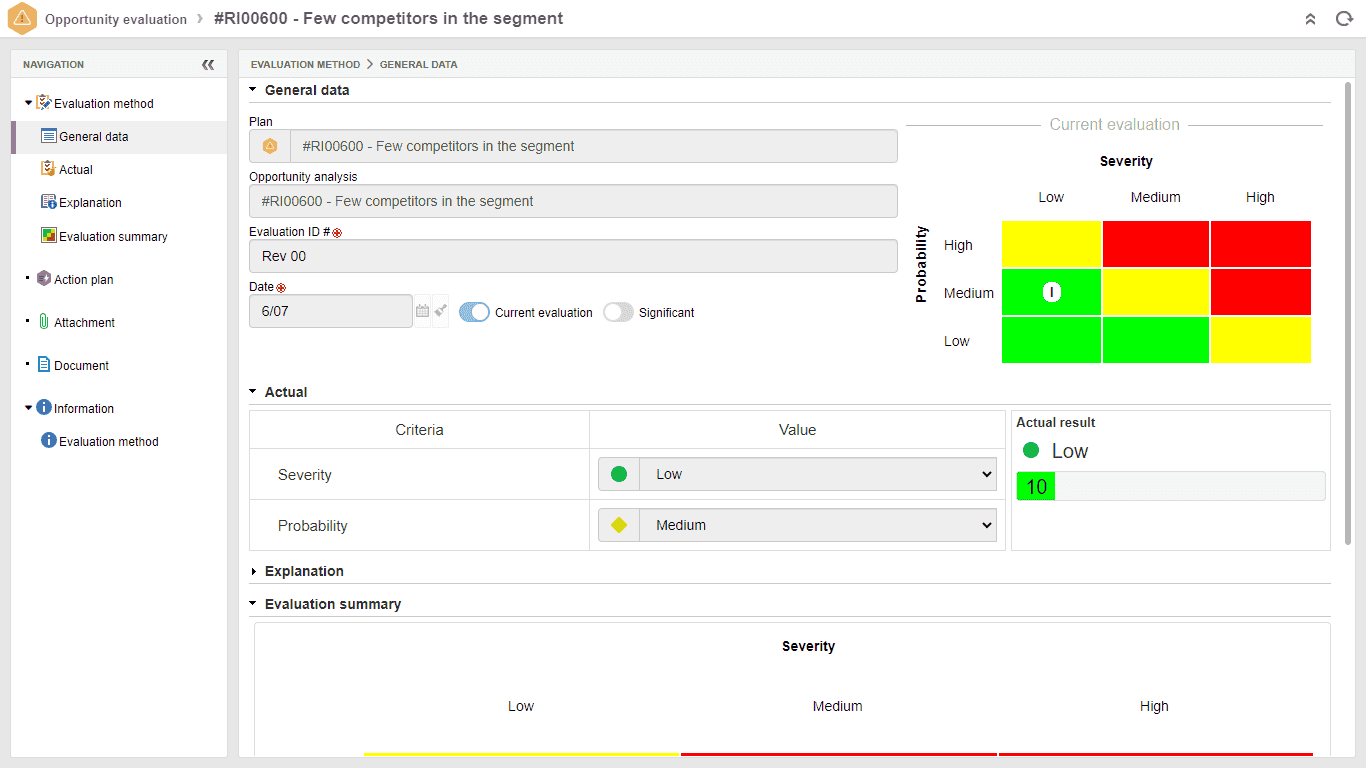Collapse the Information tree node arrow
1366x768 pixels.
pyautogui.click(x=28, y=408)
